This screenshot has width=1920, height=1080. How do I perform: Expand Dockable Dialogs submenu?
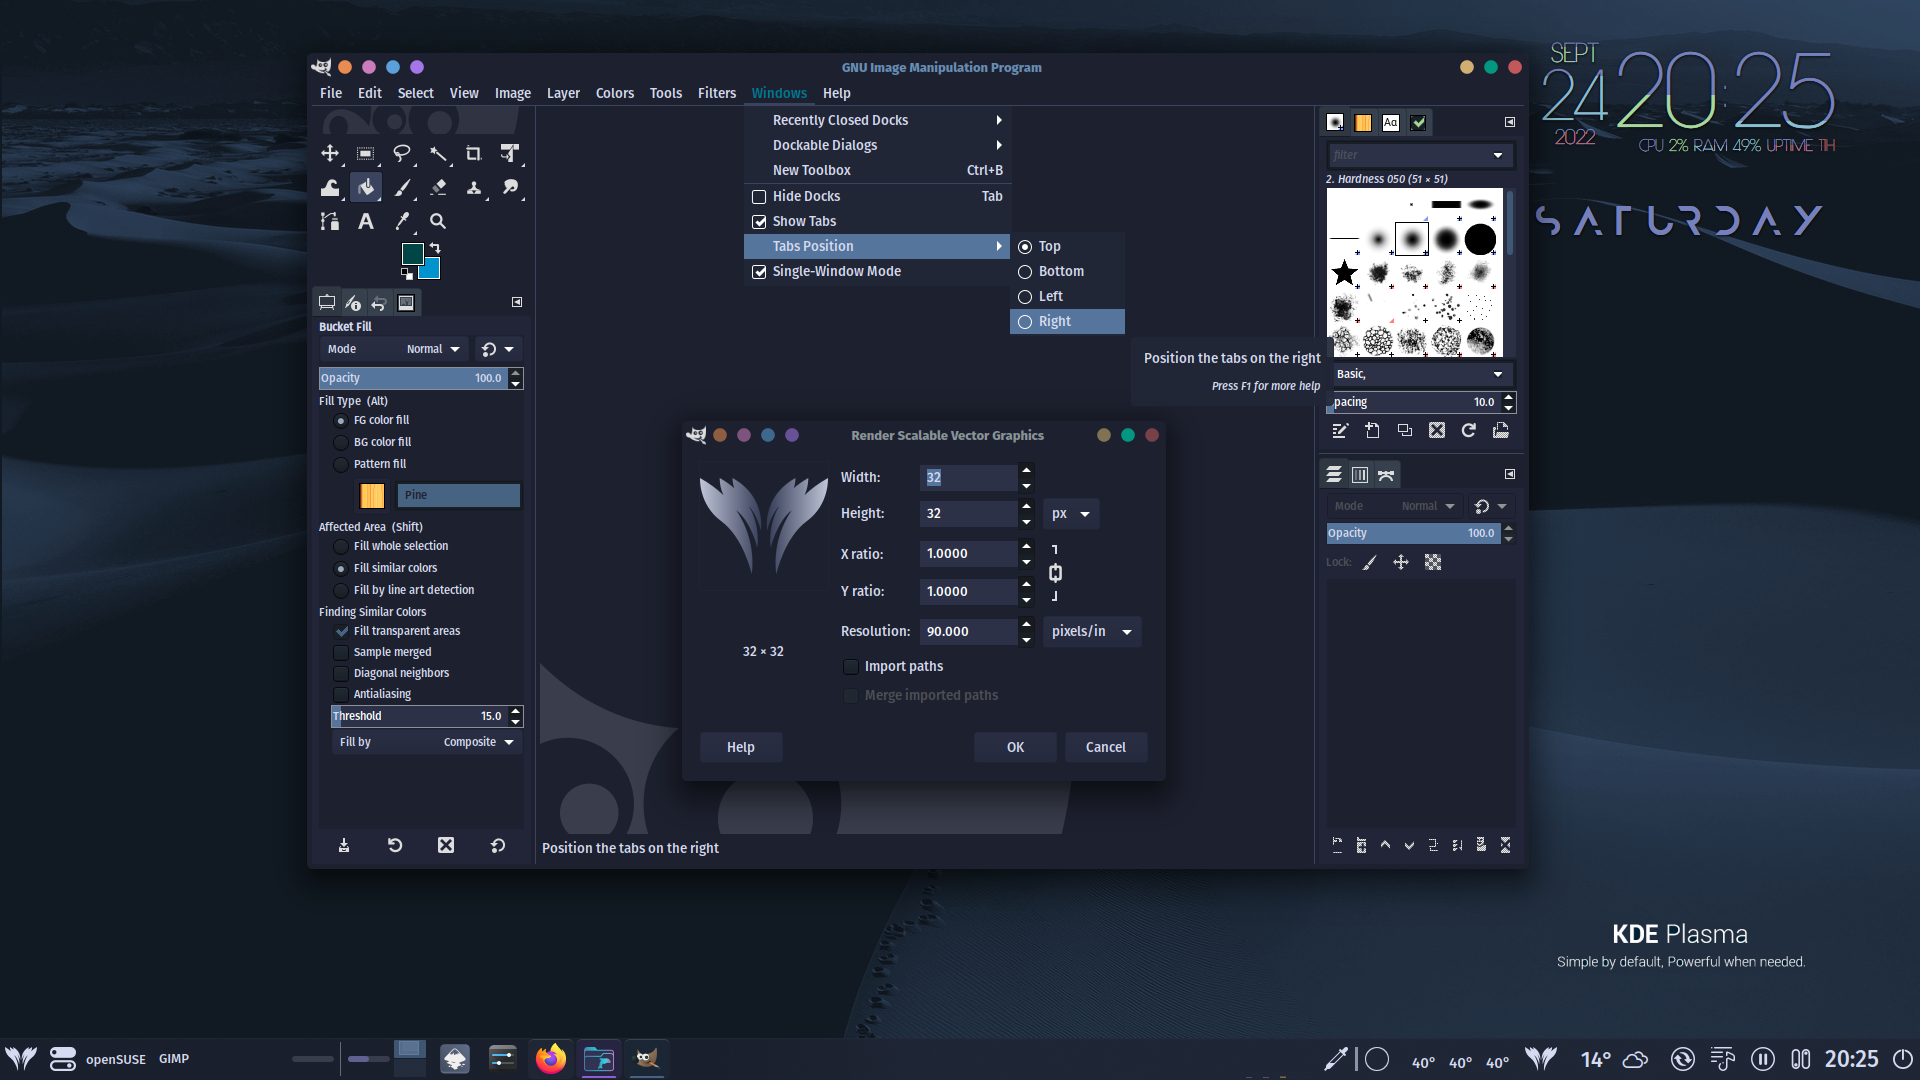tap(876, 145)
